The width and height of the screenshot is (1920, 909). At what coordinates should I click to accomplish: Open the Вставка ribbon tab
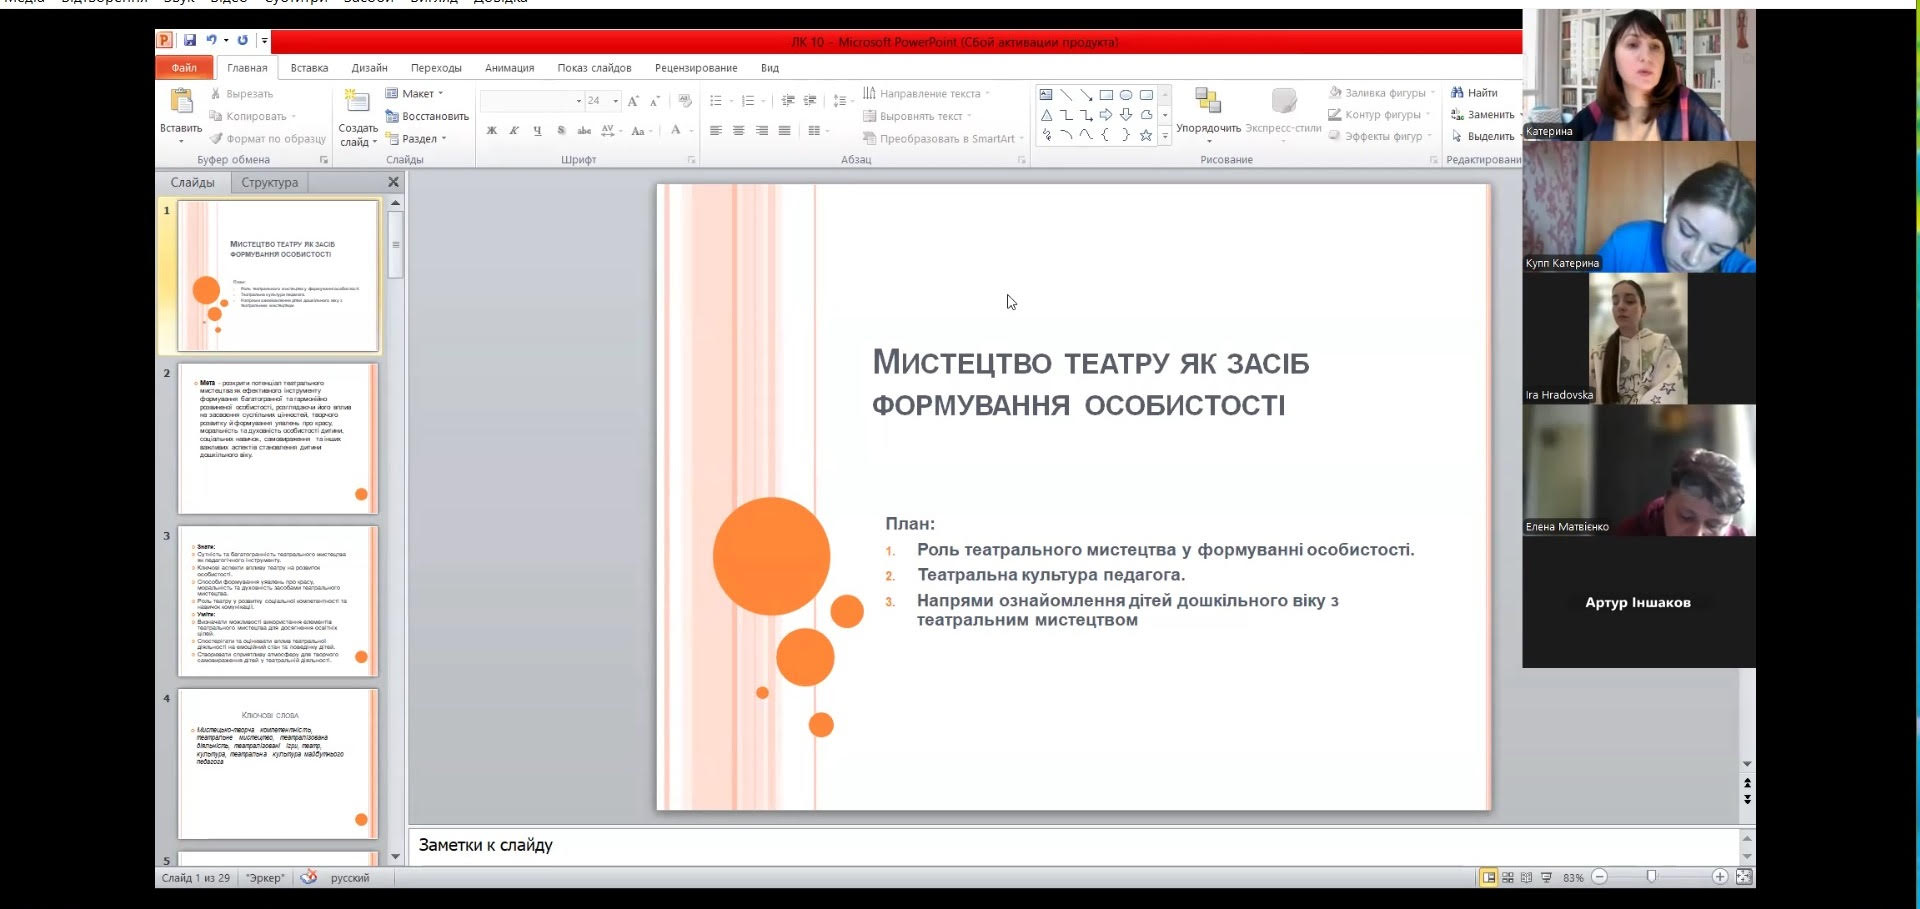[309, 68]
